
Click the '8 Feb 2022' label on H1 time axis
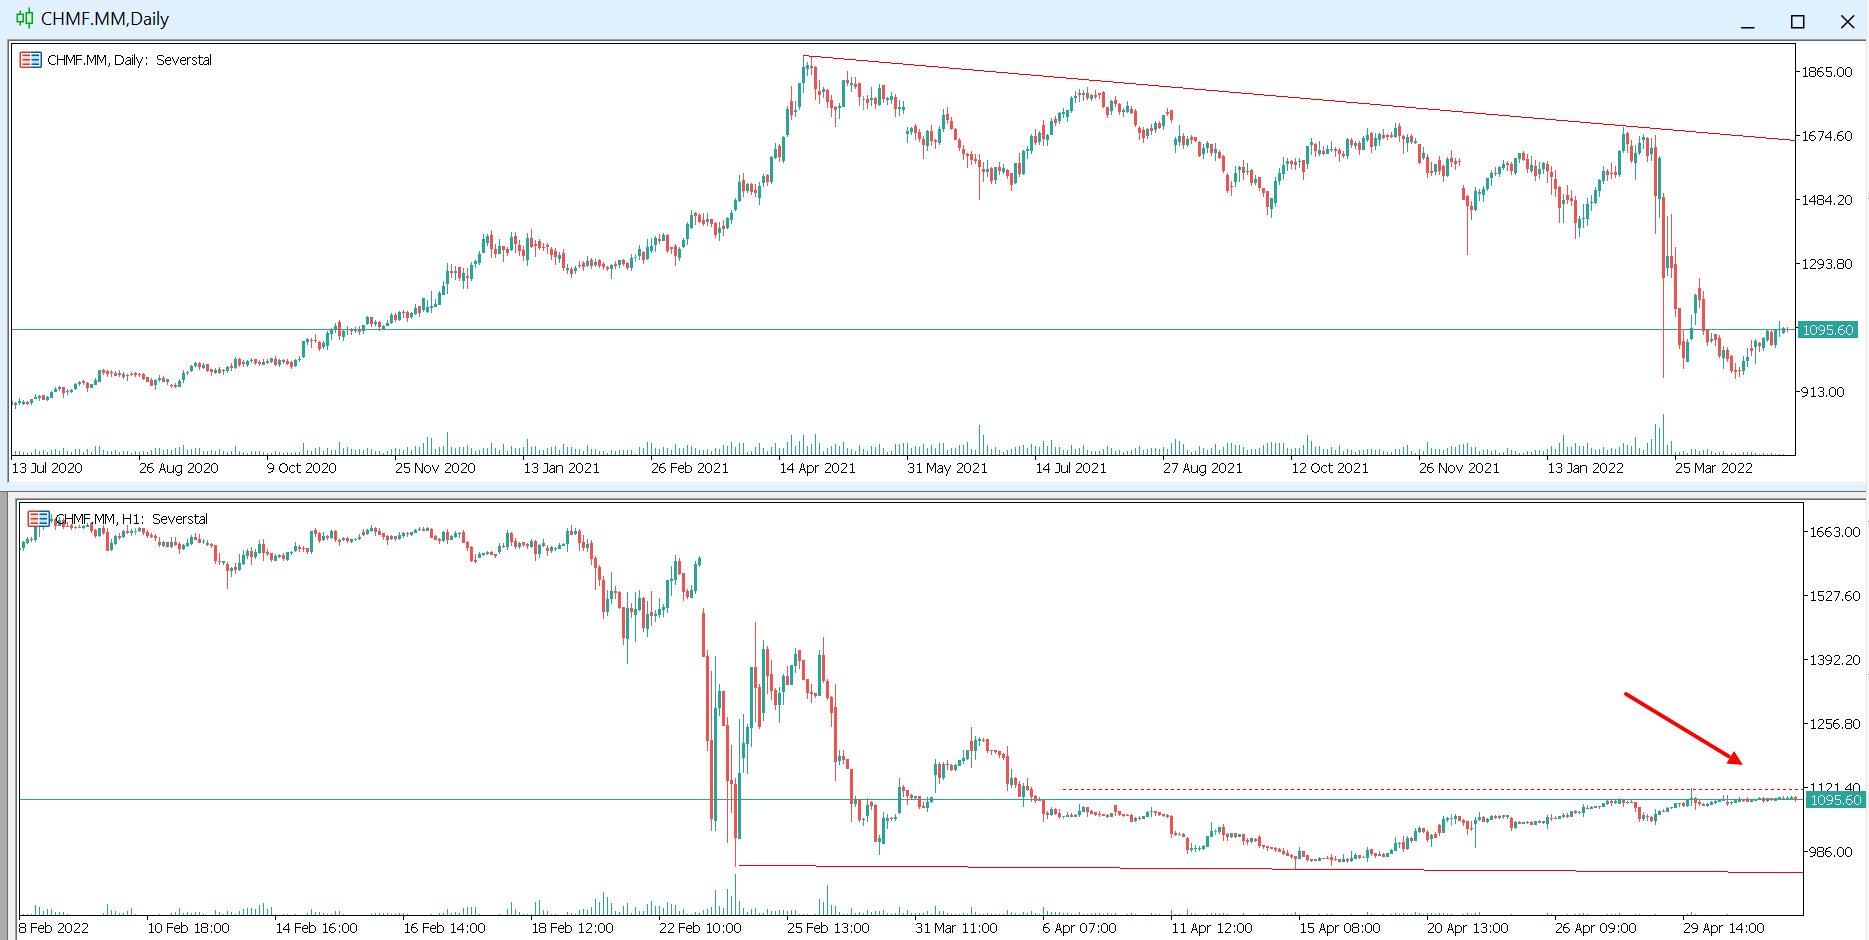[54, 928]
